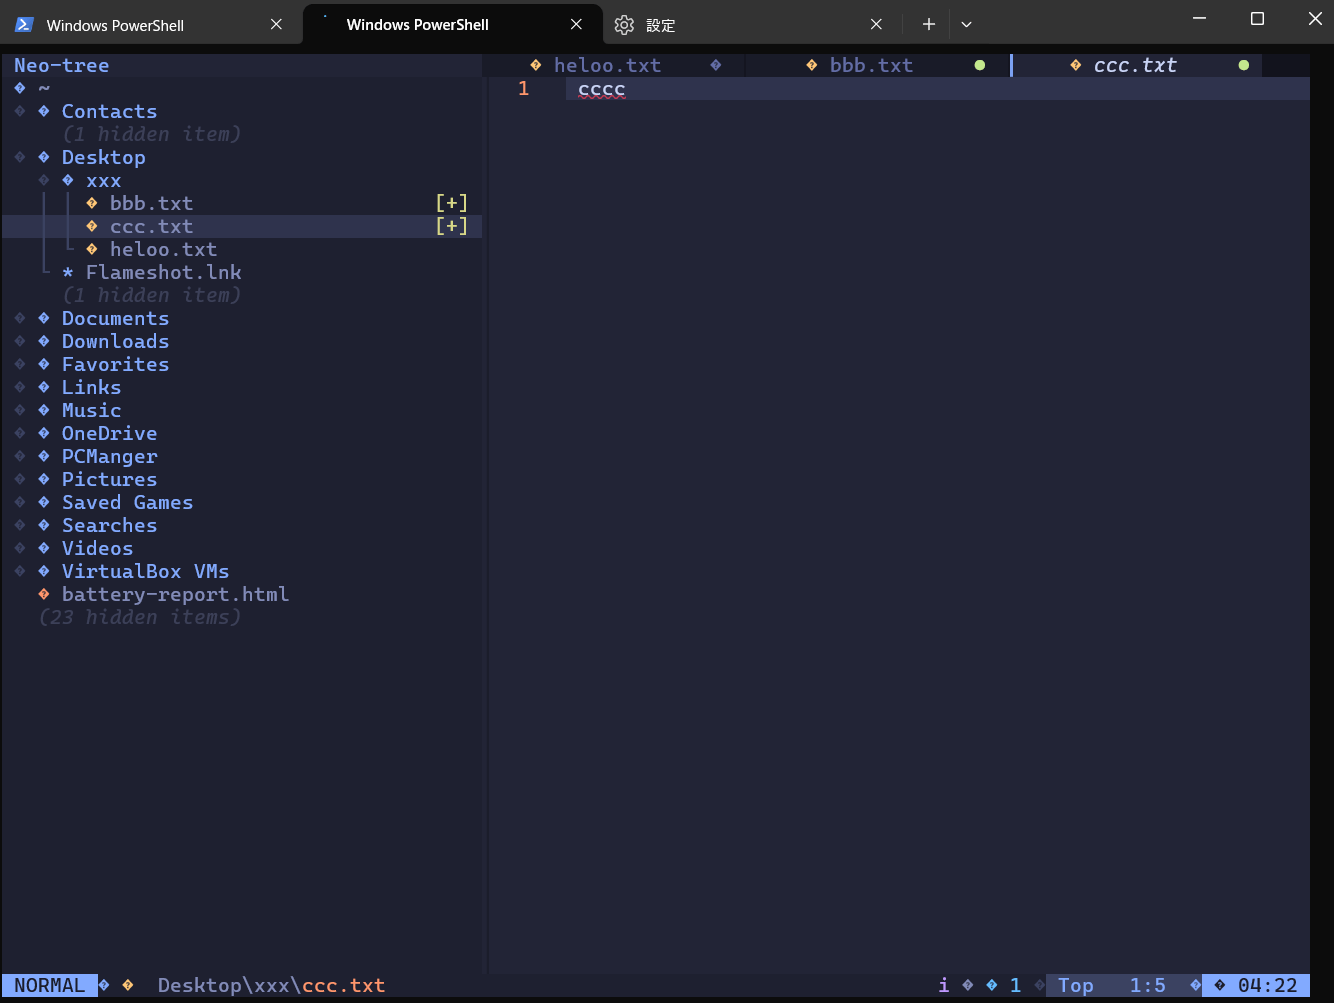1334x1003 pixels.
Task: Select ccc.txt in the file tree
Action: click(x=152, y=226)
